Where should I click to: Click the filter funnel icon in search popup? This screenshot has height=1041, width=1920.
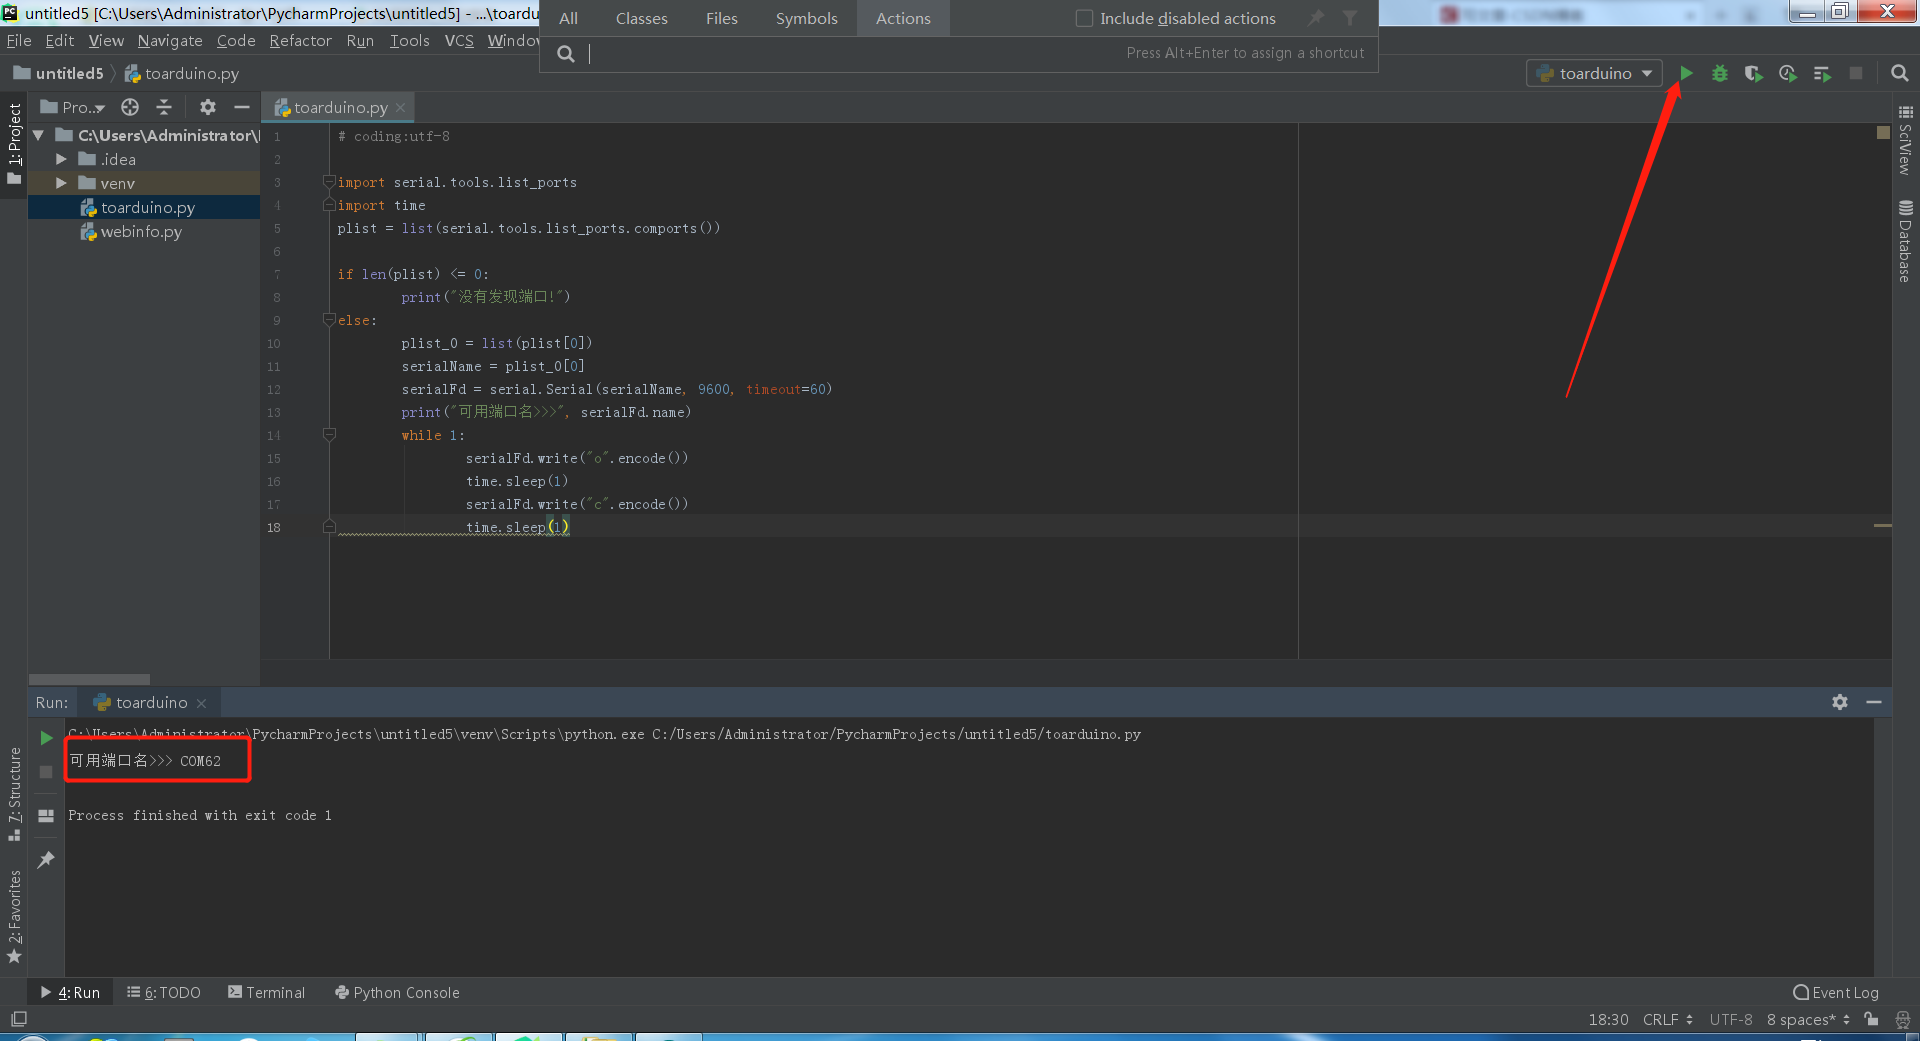click(x=1350, y=18)
